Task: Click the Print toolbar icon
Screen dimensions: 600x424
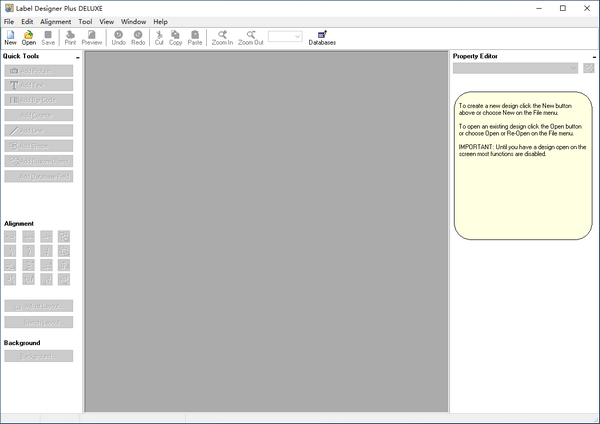Action: click(70, 37)
